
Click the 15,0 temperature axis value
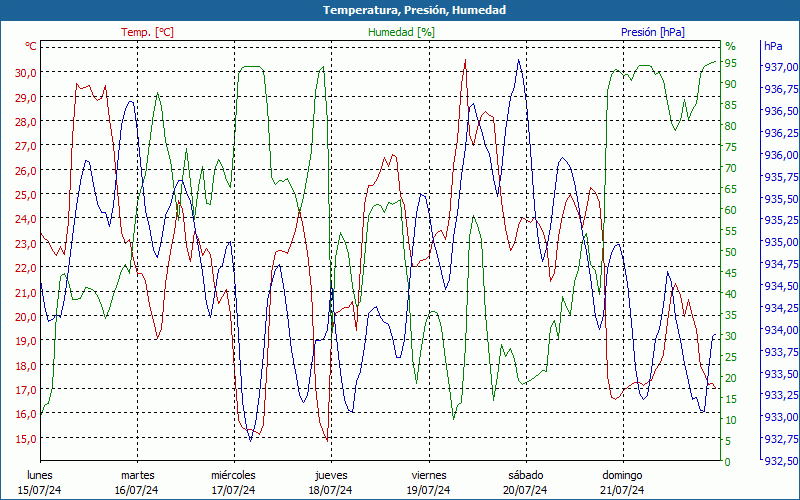pyautogui.click(x=26, y=438)
